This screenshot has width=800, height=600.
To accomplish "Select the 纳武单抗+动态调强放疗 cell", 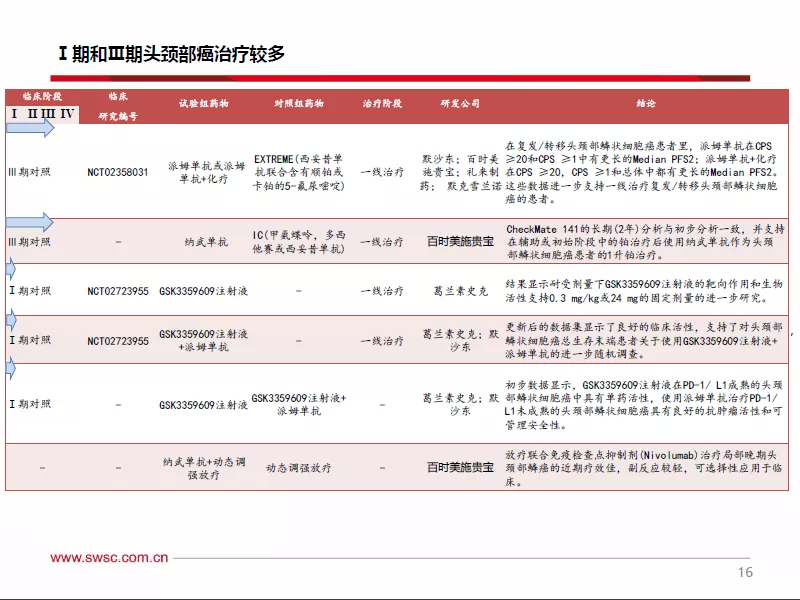I will [x=204, y=468].
